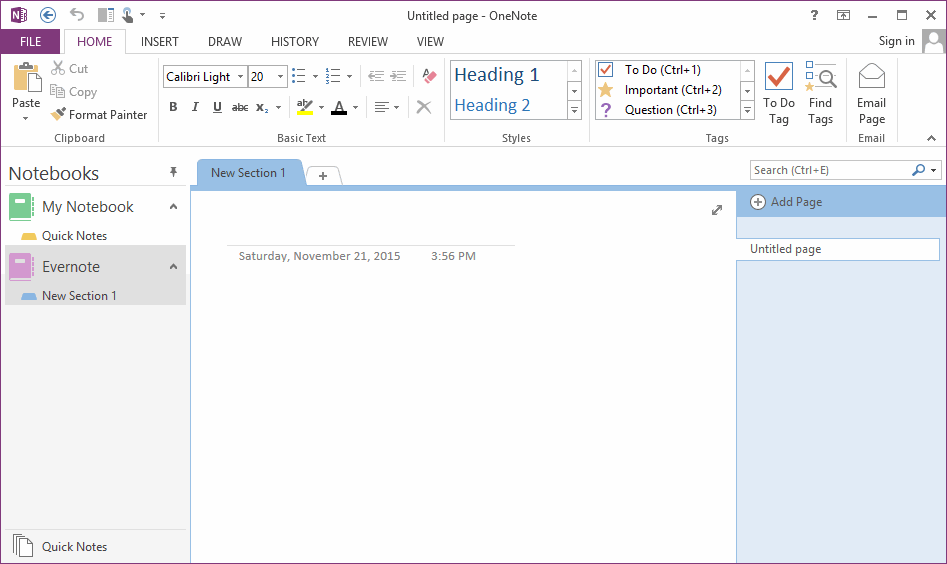Toggle Touch/Mouse mode icon
Viewport: 947px width, 564px height.
pos(128,15)
